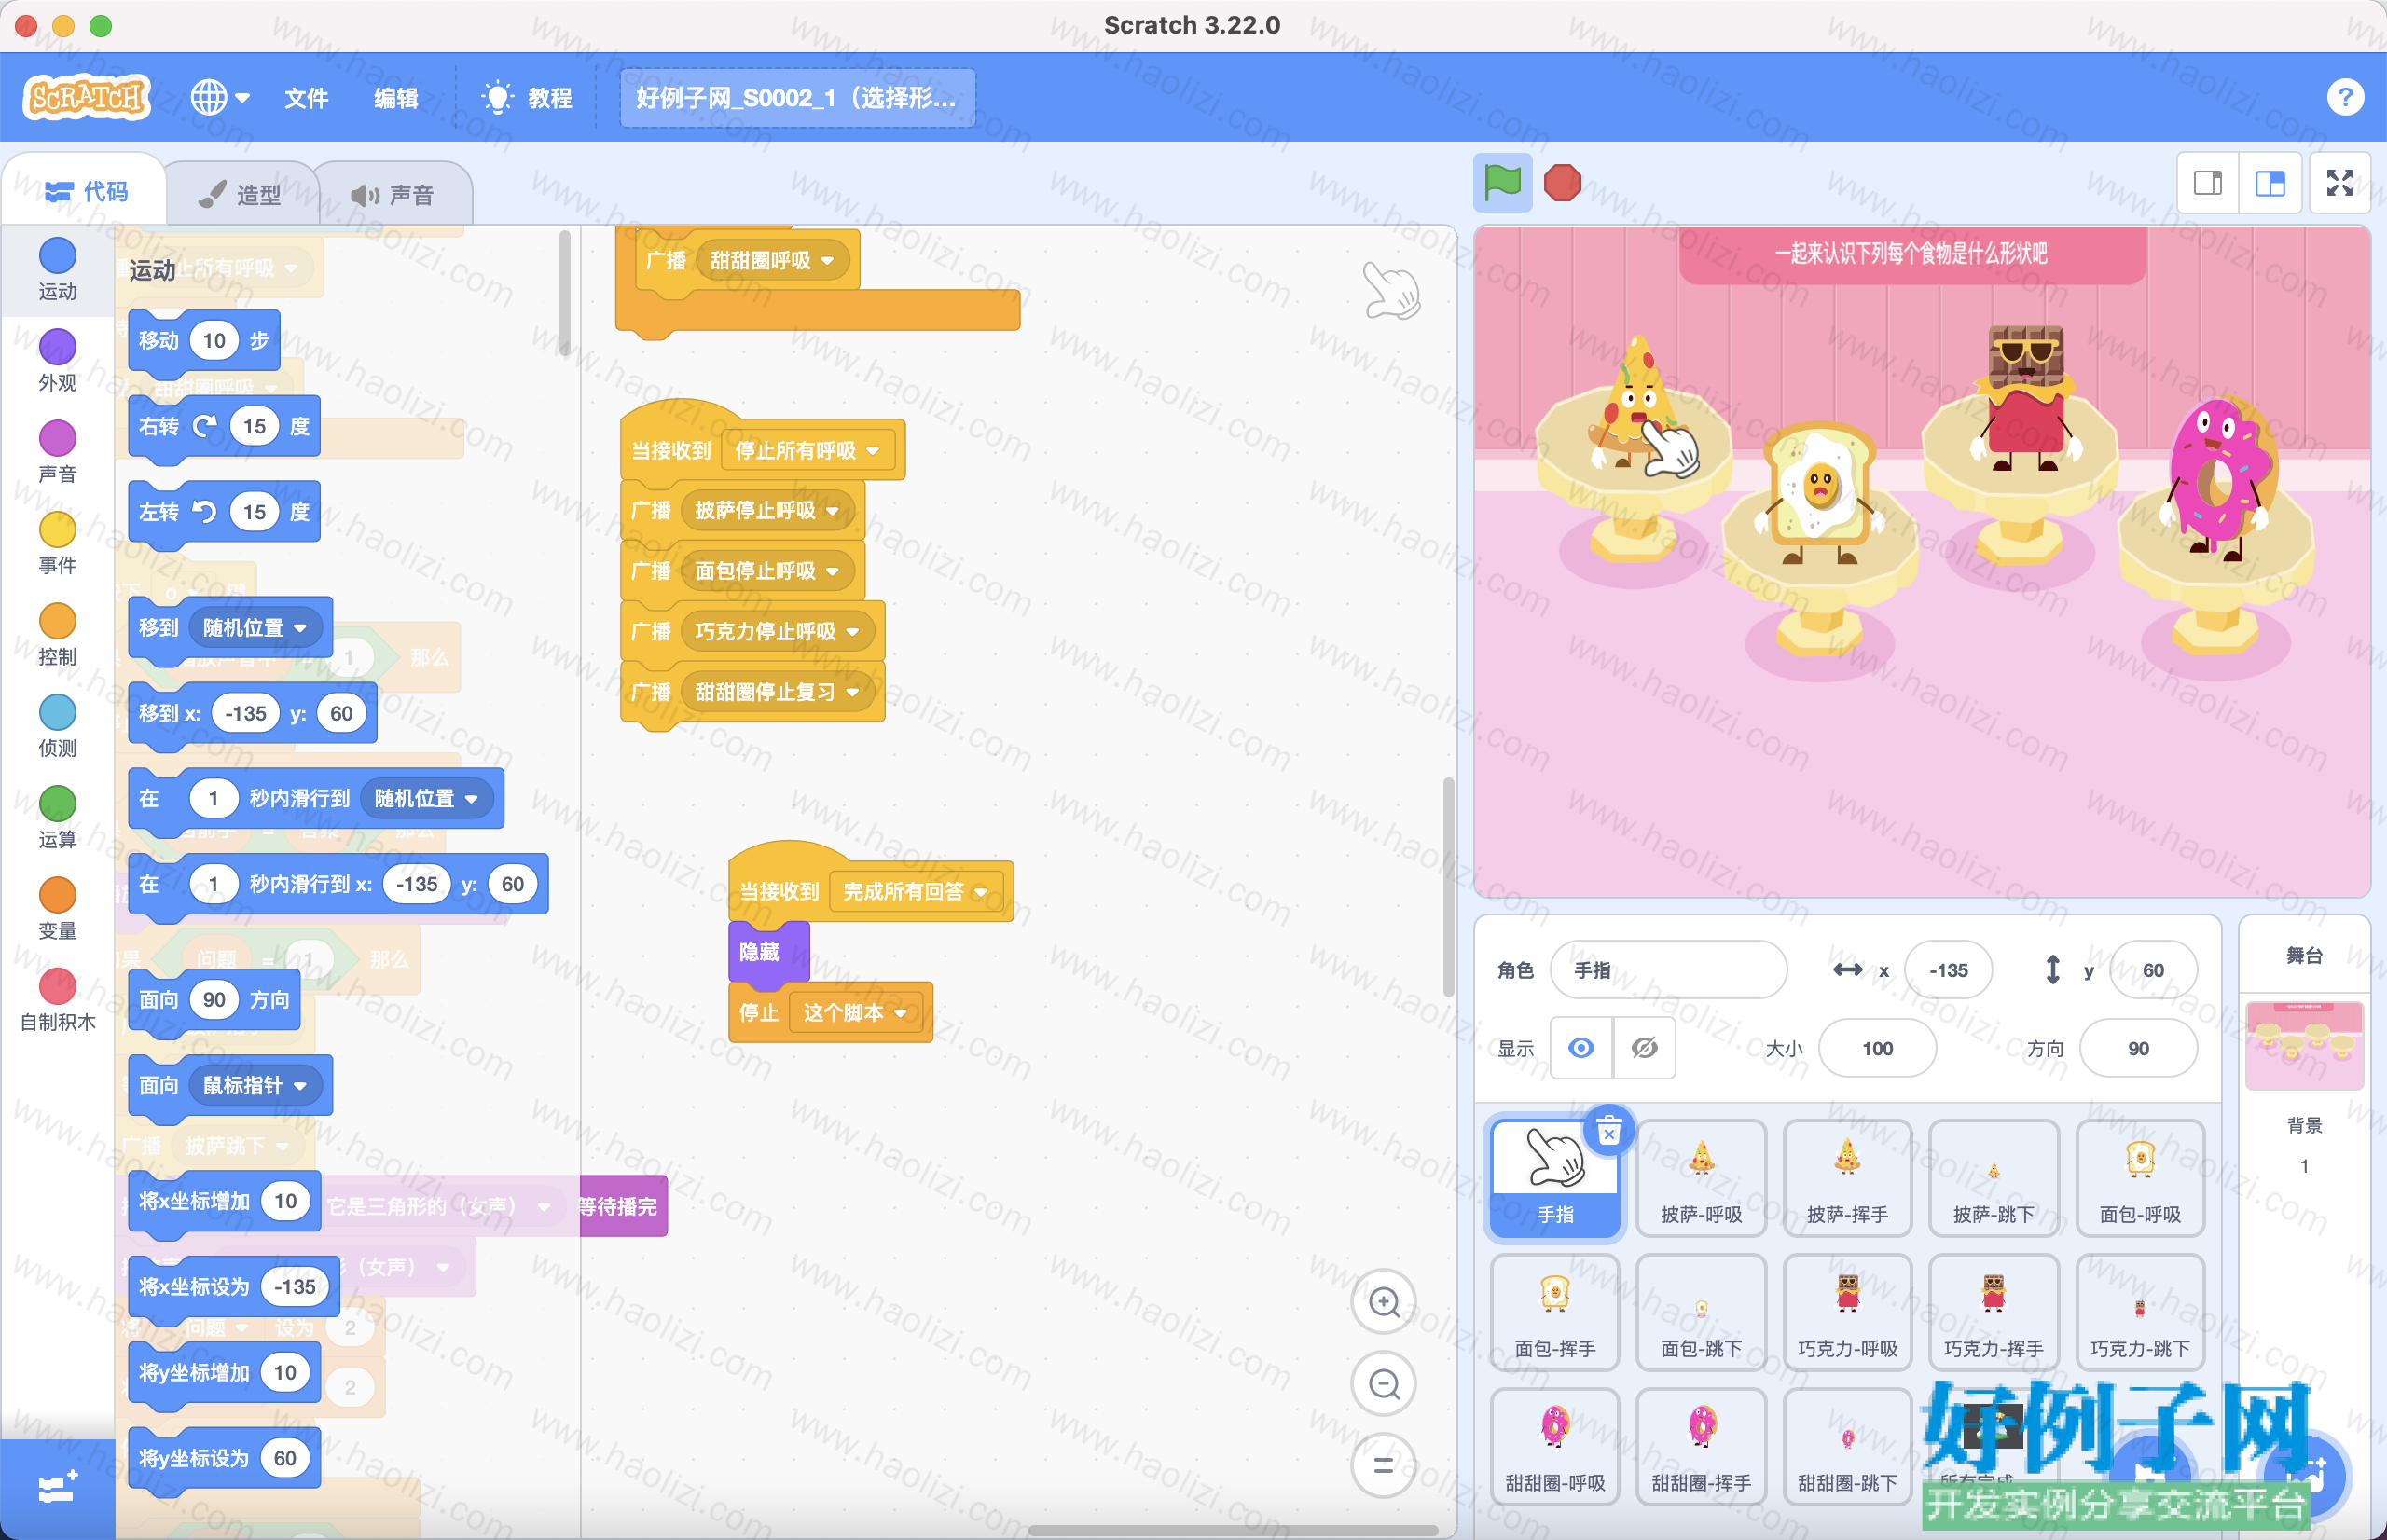Image resolution: width=2387 pixels, height=1540 pixels.
Task: Select the 外观 block category
Action: 57,361
